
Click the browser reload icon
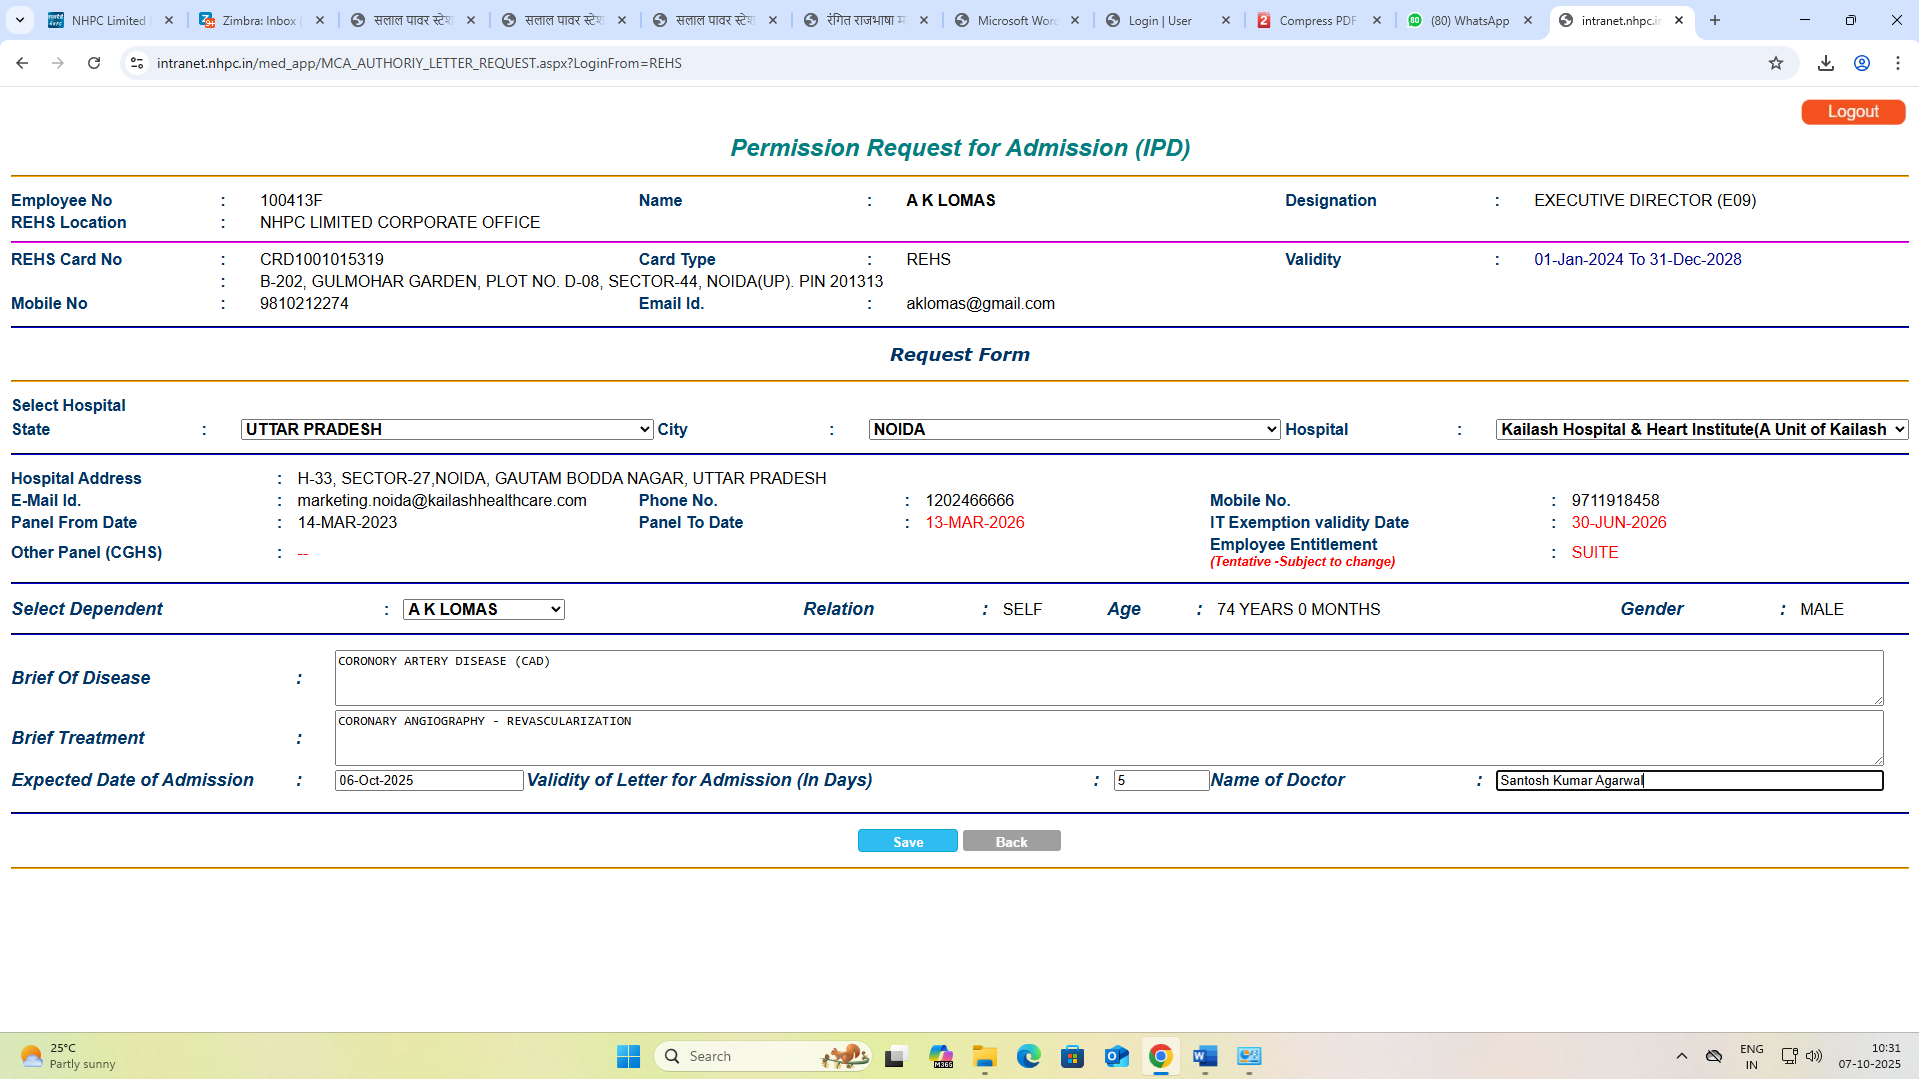point(94,63)
